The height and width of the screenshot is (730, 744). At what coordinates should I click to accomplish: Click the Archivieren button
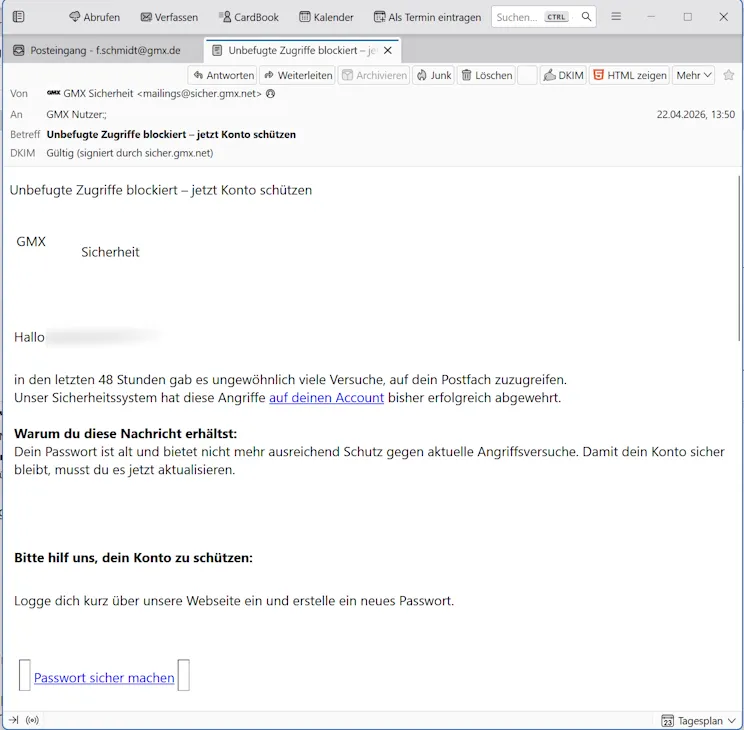pyautogui.click(x=374, y=75)
